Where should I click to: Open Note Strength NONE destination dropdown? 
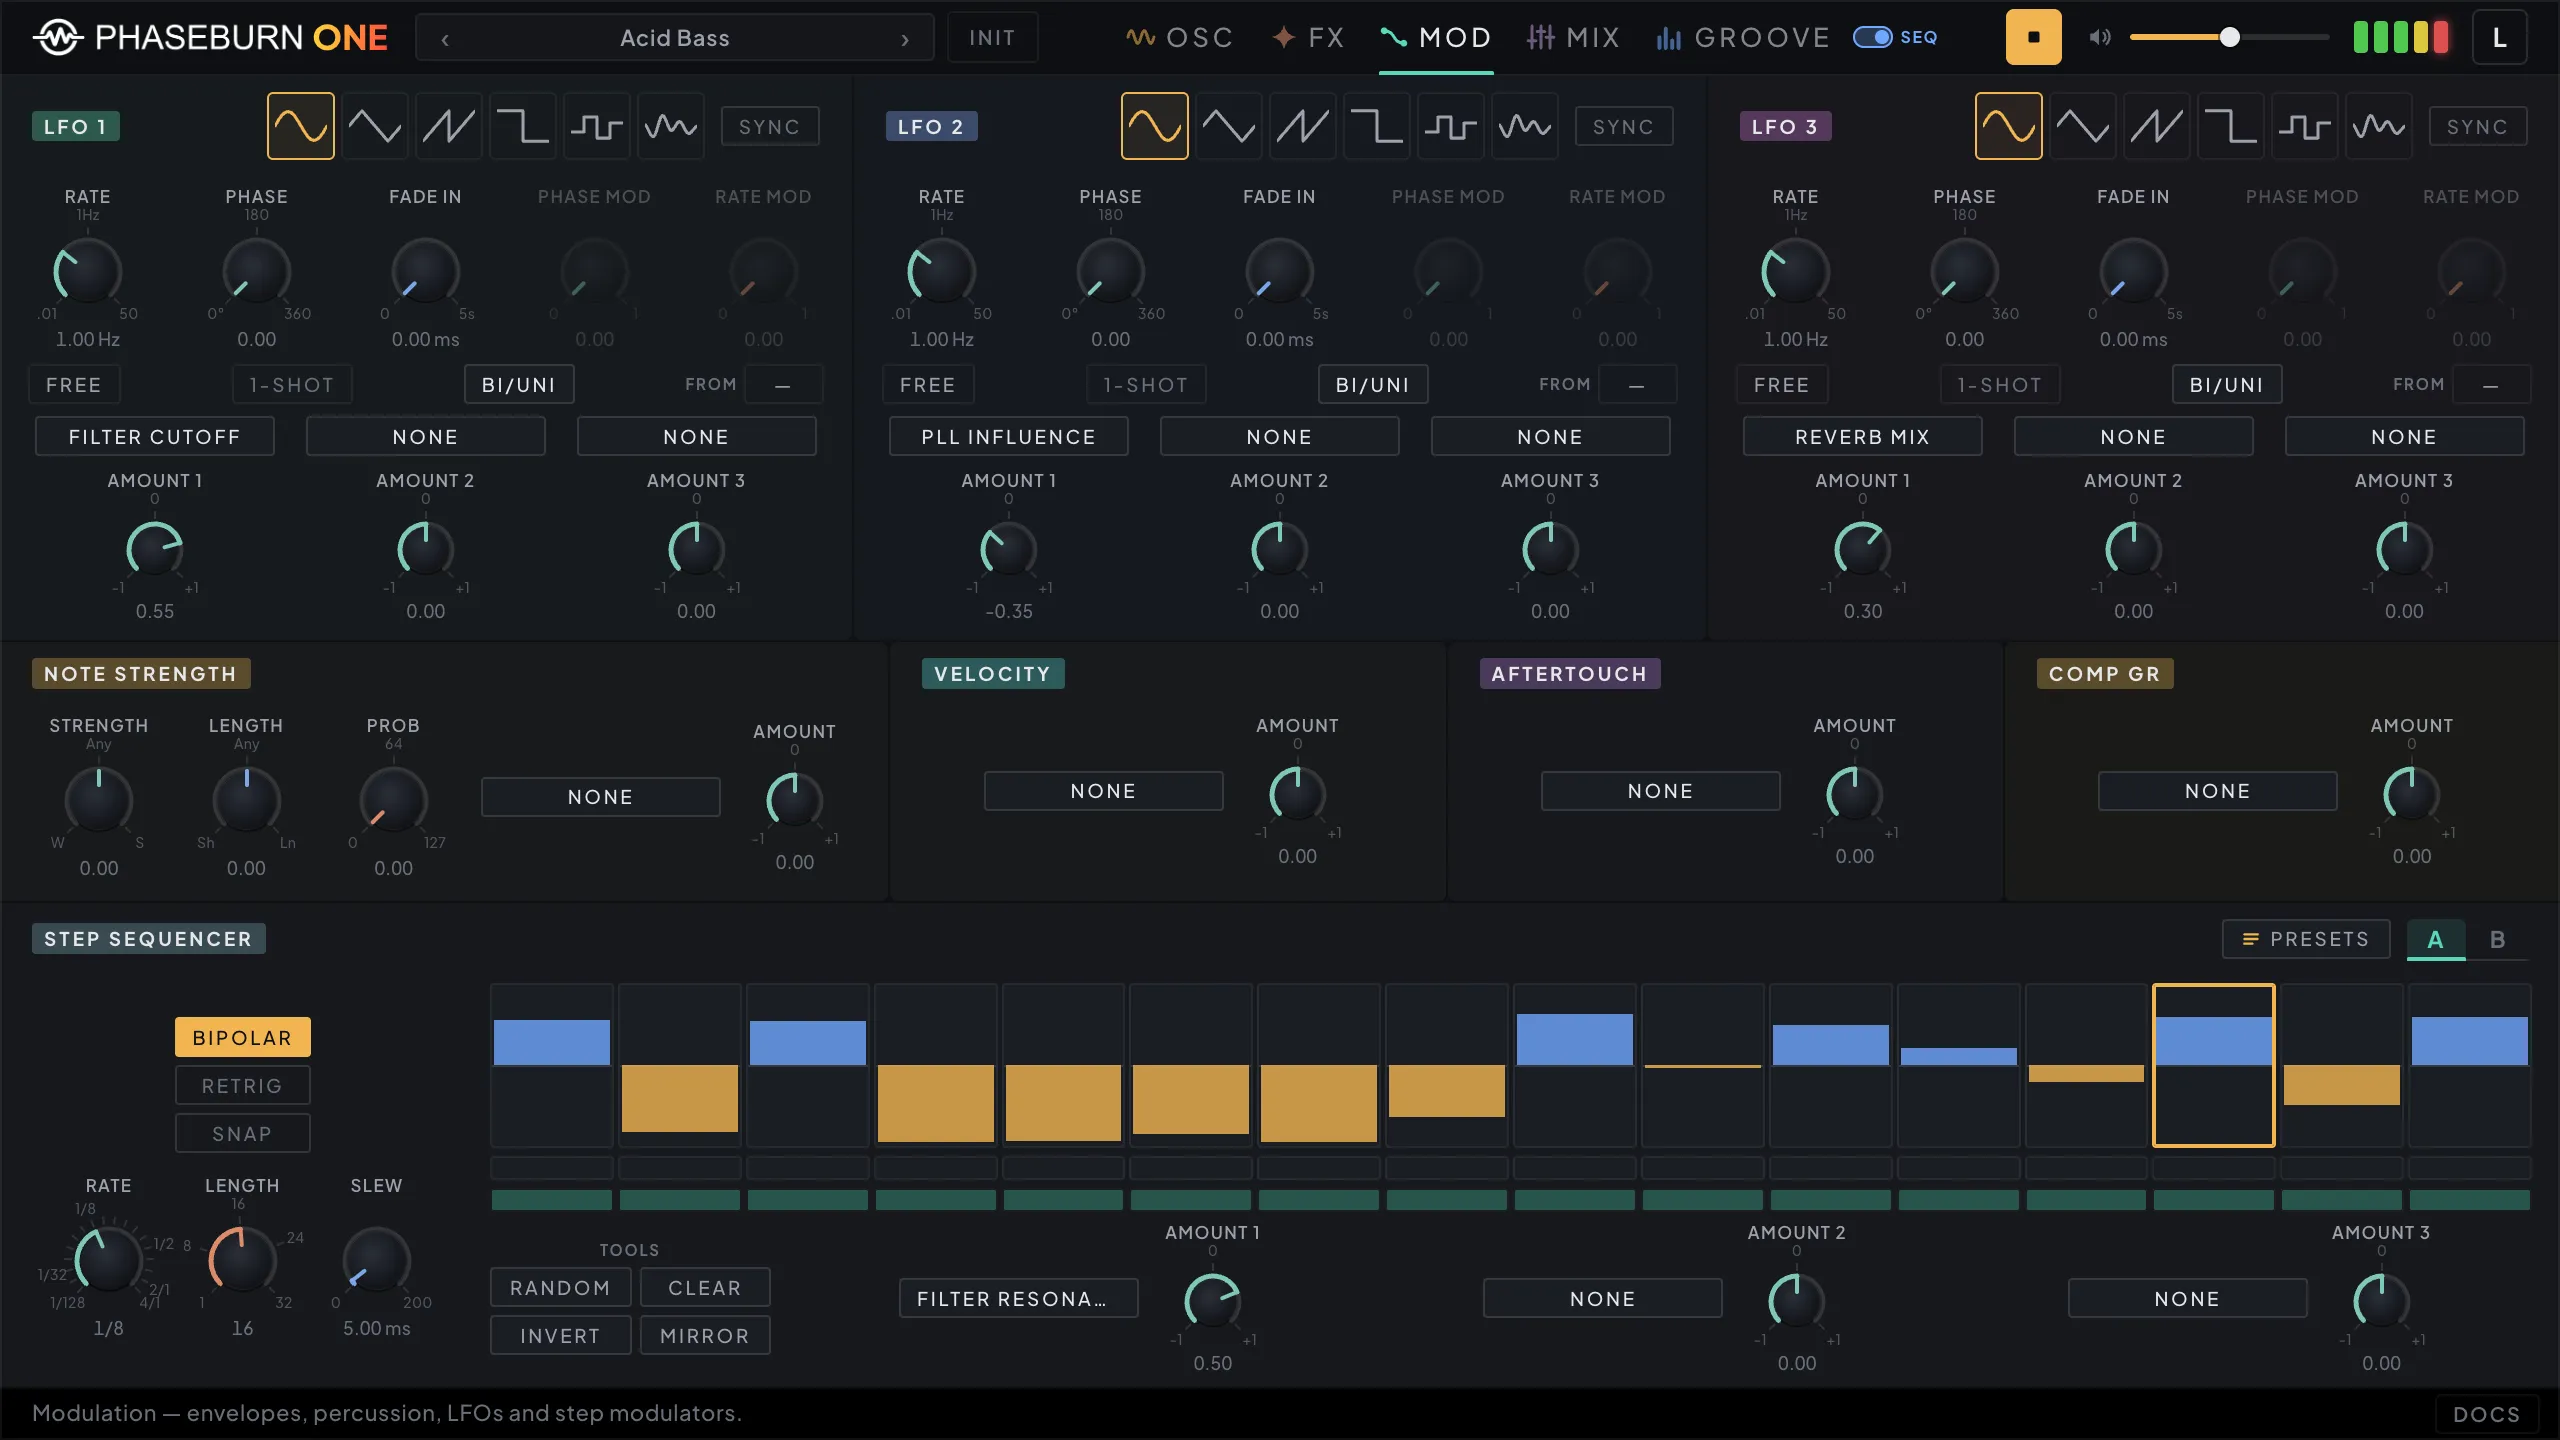coord(601,796)
